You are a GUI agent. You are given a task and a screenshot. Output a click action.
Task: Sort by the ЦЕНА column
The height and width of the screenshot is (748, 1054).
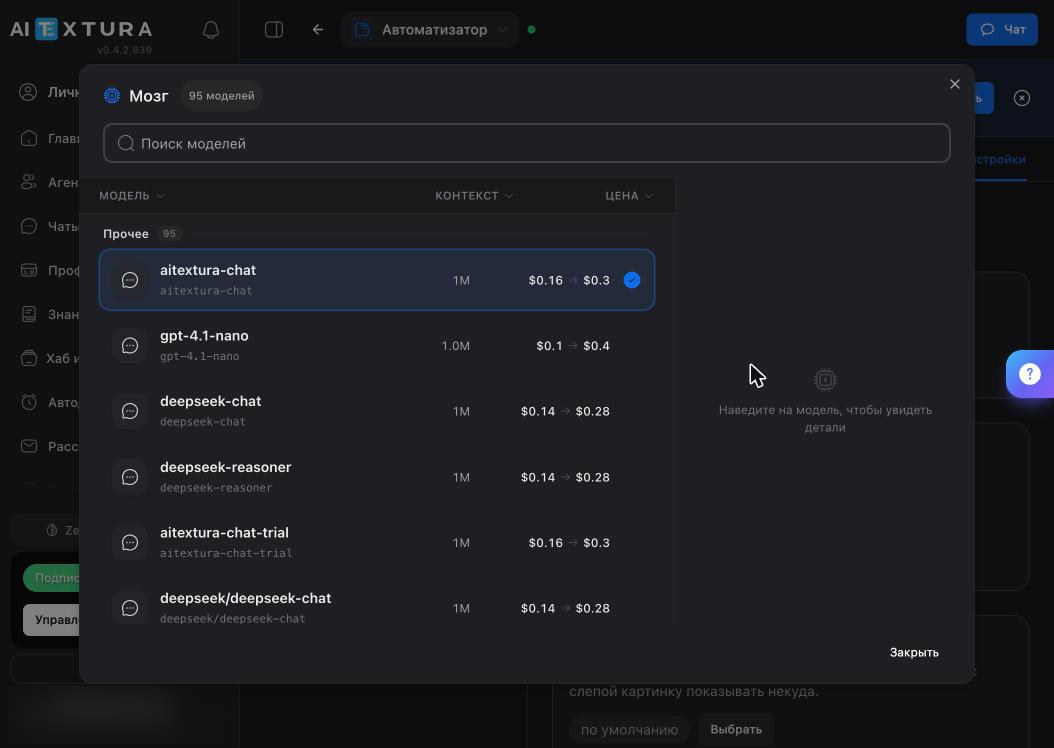point(629,196)
